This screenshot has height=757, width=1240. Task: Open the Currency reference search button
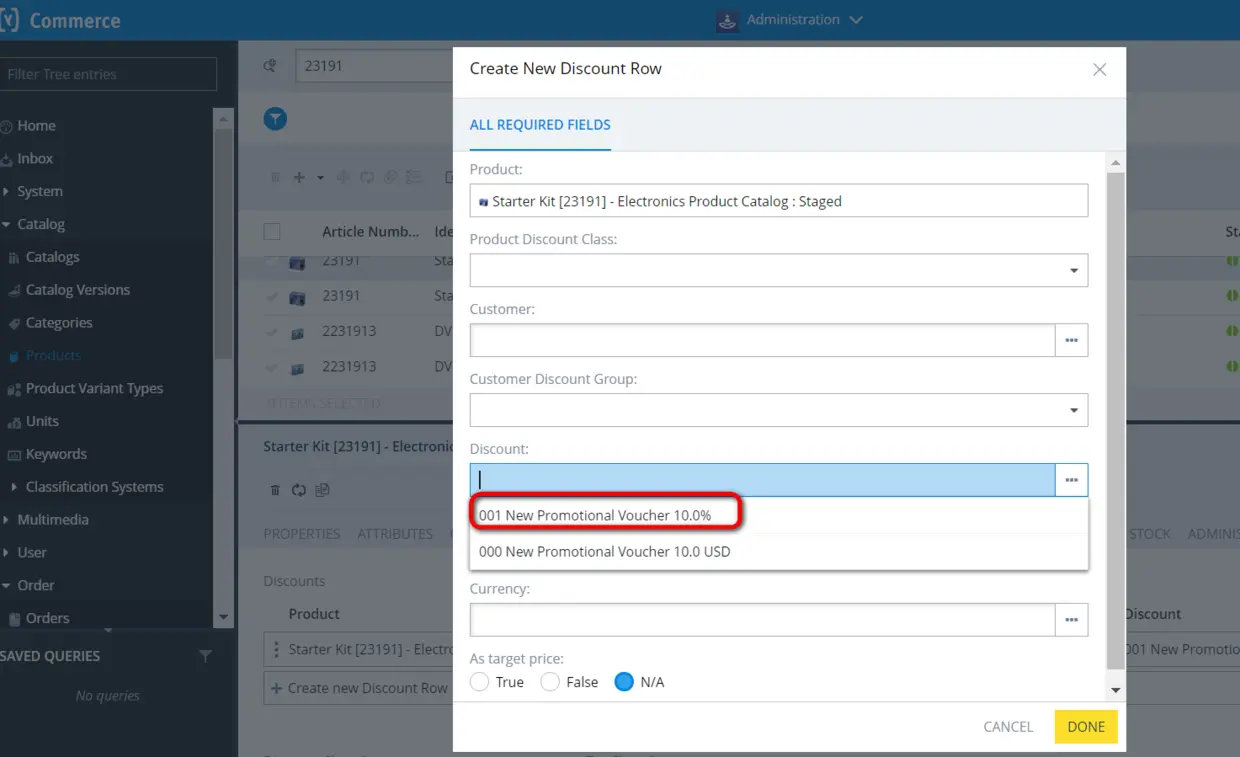1072,620
